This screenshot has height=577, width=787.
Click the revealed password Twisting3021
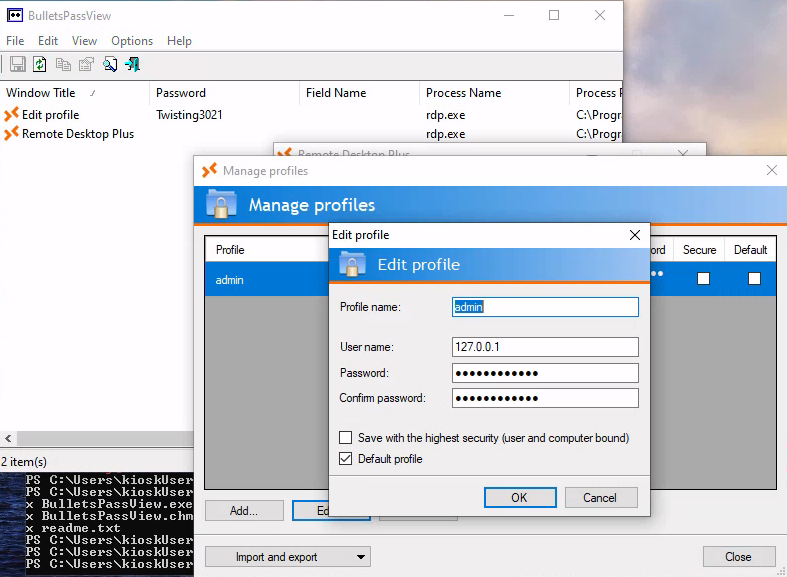pyautogui.click(x=189, y=115)
